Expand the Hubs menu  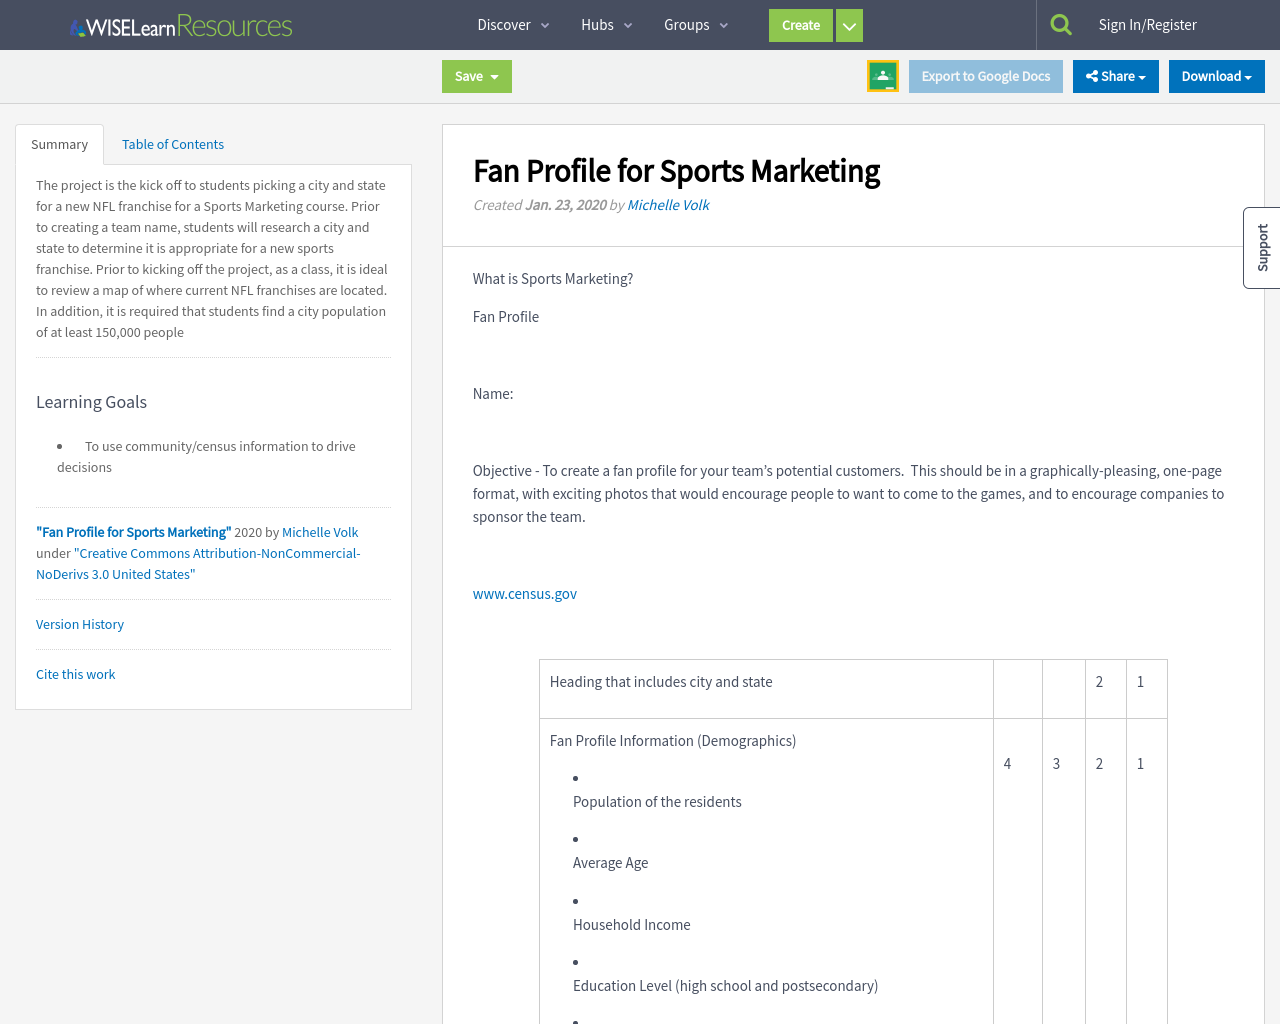pyautogui.click(x=598, y=24)
